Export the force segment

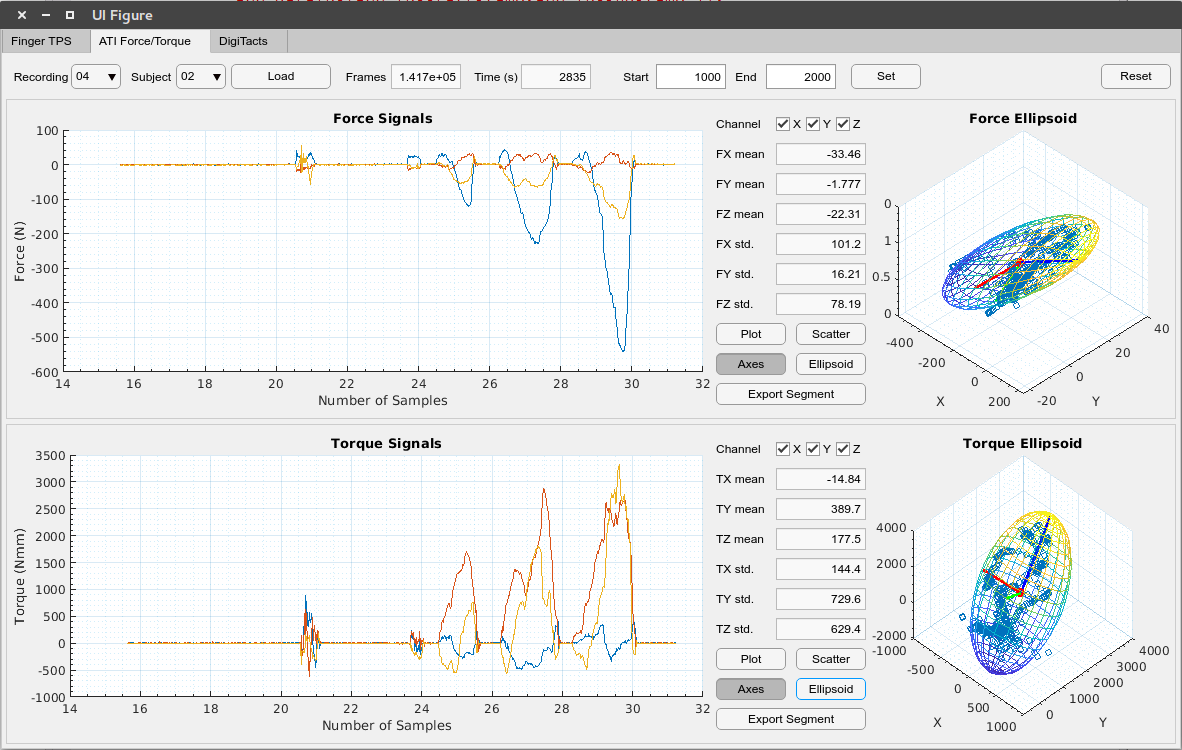point(790,393)
